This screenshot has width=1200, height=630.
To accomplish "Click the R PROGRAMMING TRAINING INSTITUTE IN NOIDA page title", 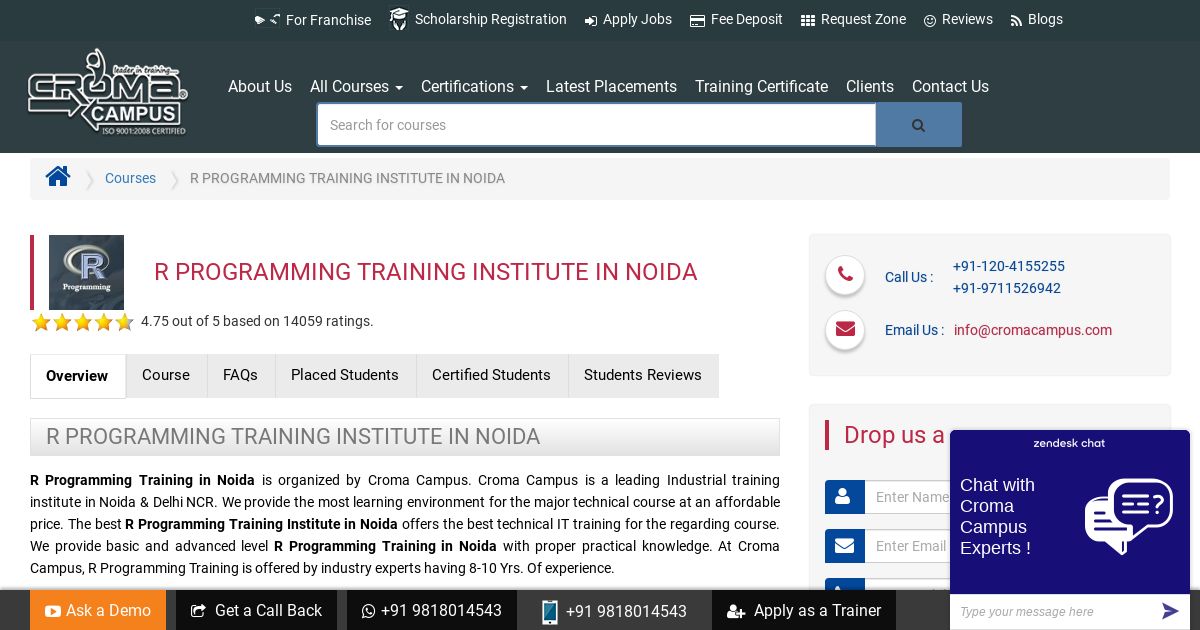I will [x=426, y=272].
